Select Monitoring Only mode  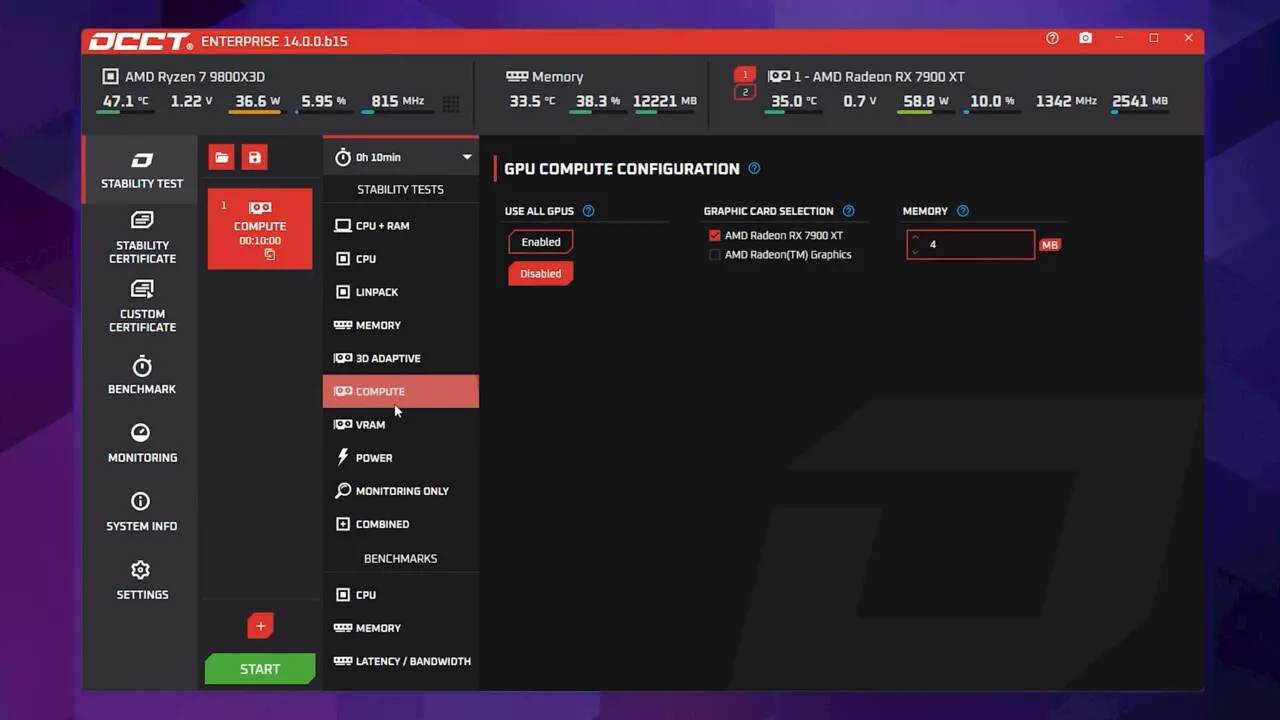(401, 490)
